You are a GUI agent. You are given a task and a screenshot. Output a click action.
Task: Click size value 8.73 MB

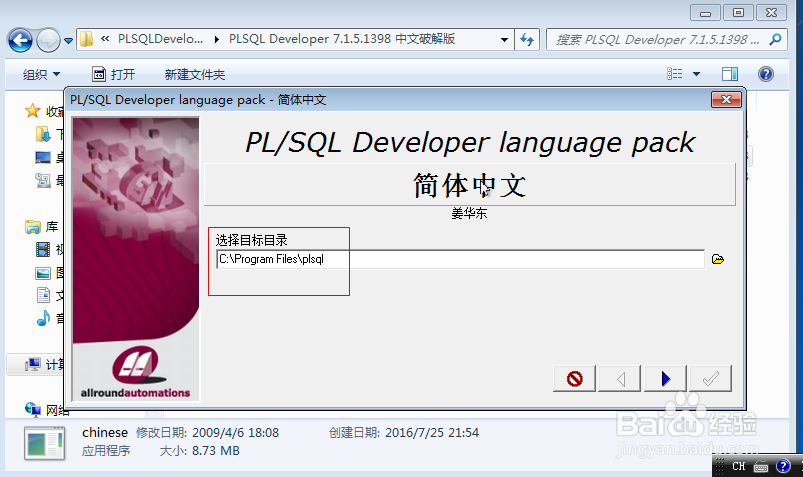[x=216, y=451]
